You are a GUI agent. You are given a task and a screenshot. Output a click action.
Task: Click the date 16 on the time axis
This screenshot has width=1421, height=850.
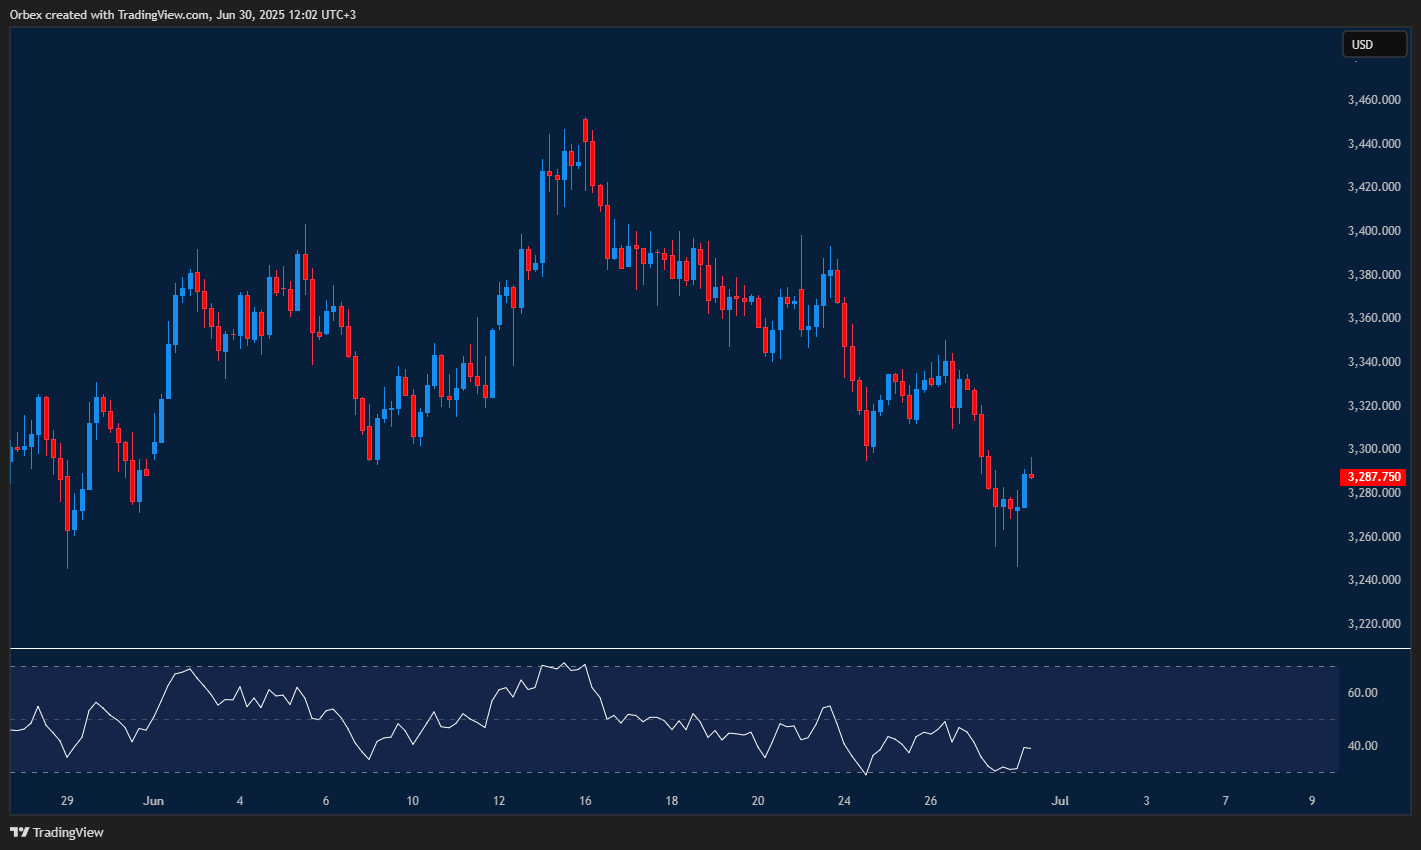point(584,800)
